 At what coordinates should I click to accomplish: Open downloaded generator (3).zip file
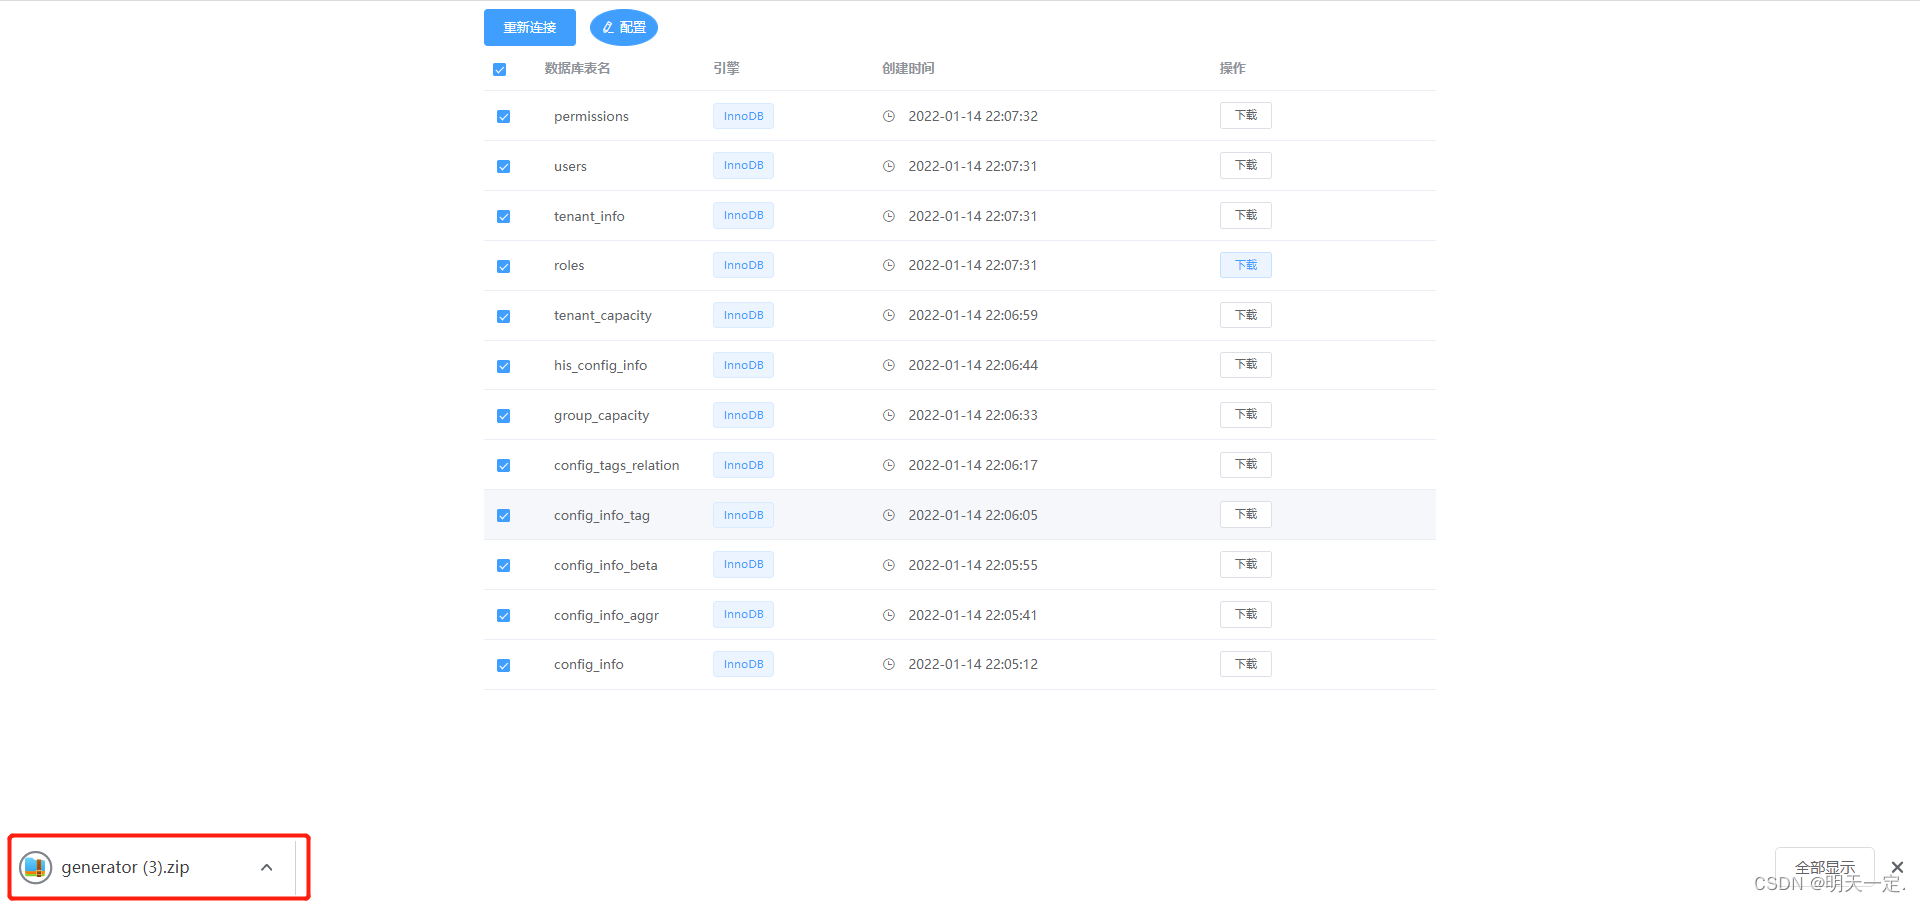tap(125, 867)
